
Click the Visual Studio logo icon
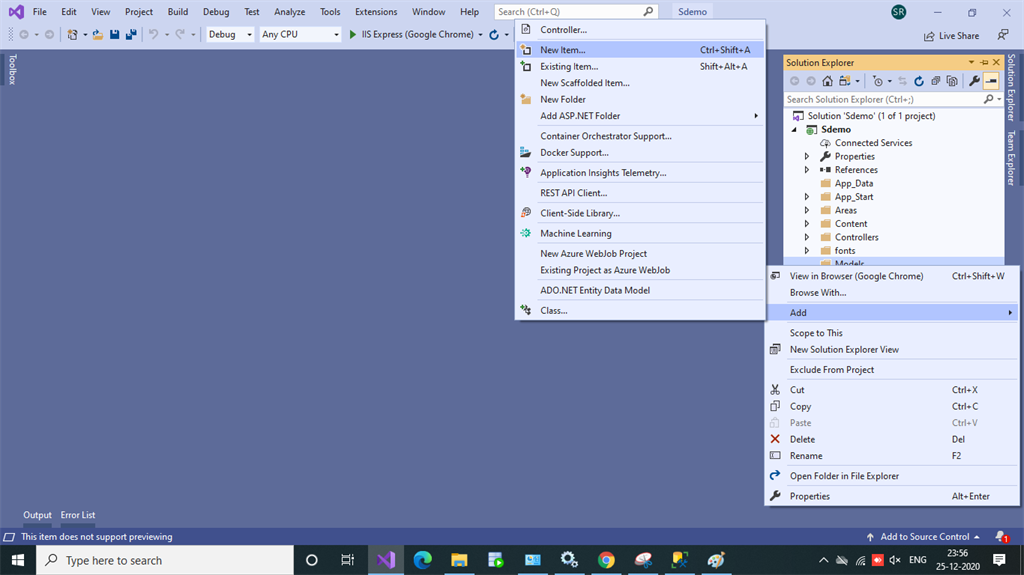tap(16, 12)
